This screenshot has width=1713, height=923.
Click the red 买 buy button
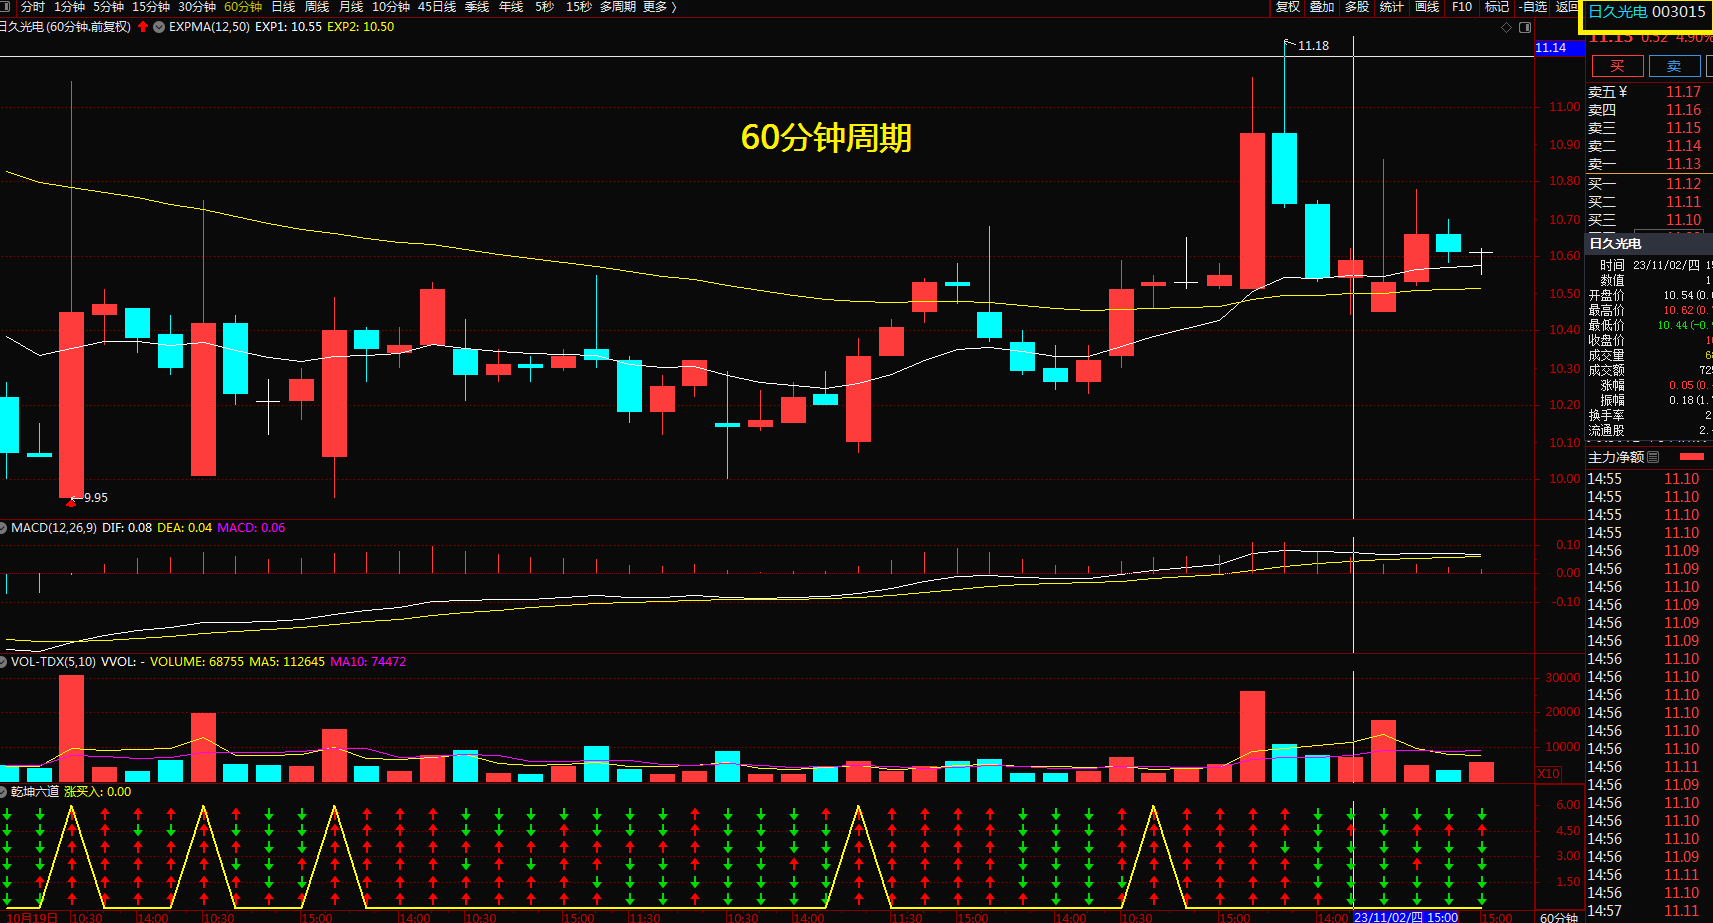(x=1618, y=66)
